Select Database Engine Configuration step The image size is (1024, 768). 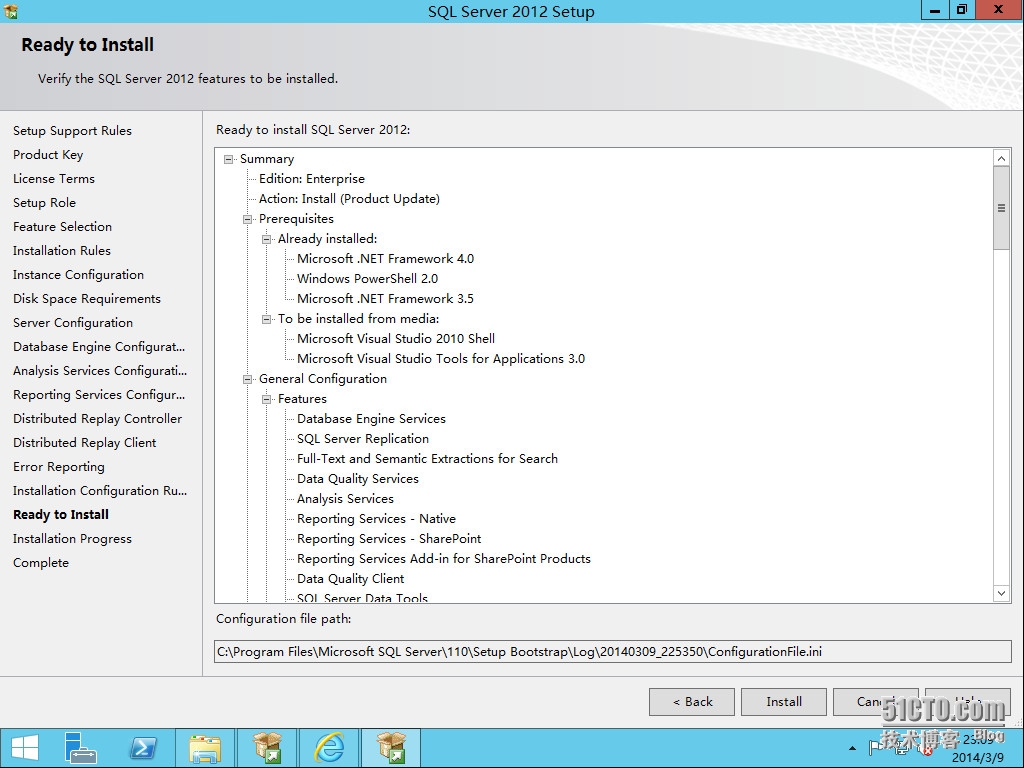coord(99,347)
